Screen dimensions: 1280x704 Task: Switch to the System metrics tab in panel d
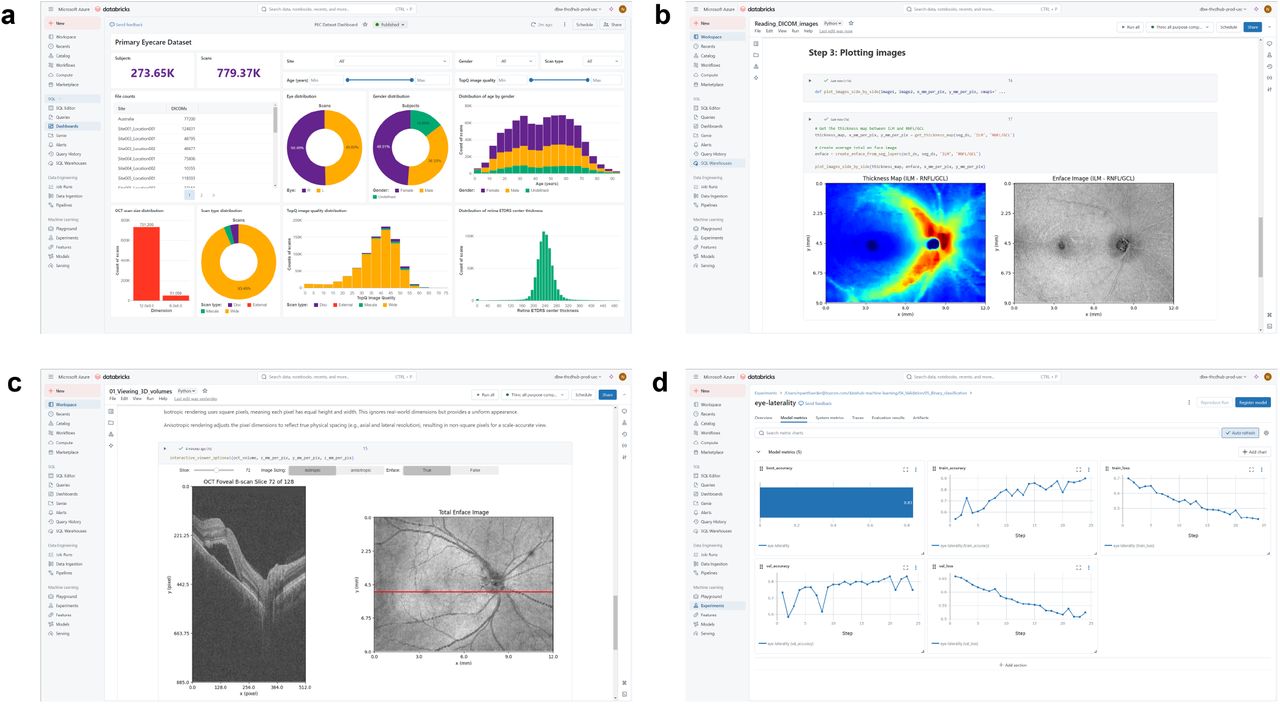(829, 416)
